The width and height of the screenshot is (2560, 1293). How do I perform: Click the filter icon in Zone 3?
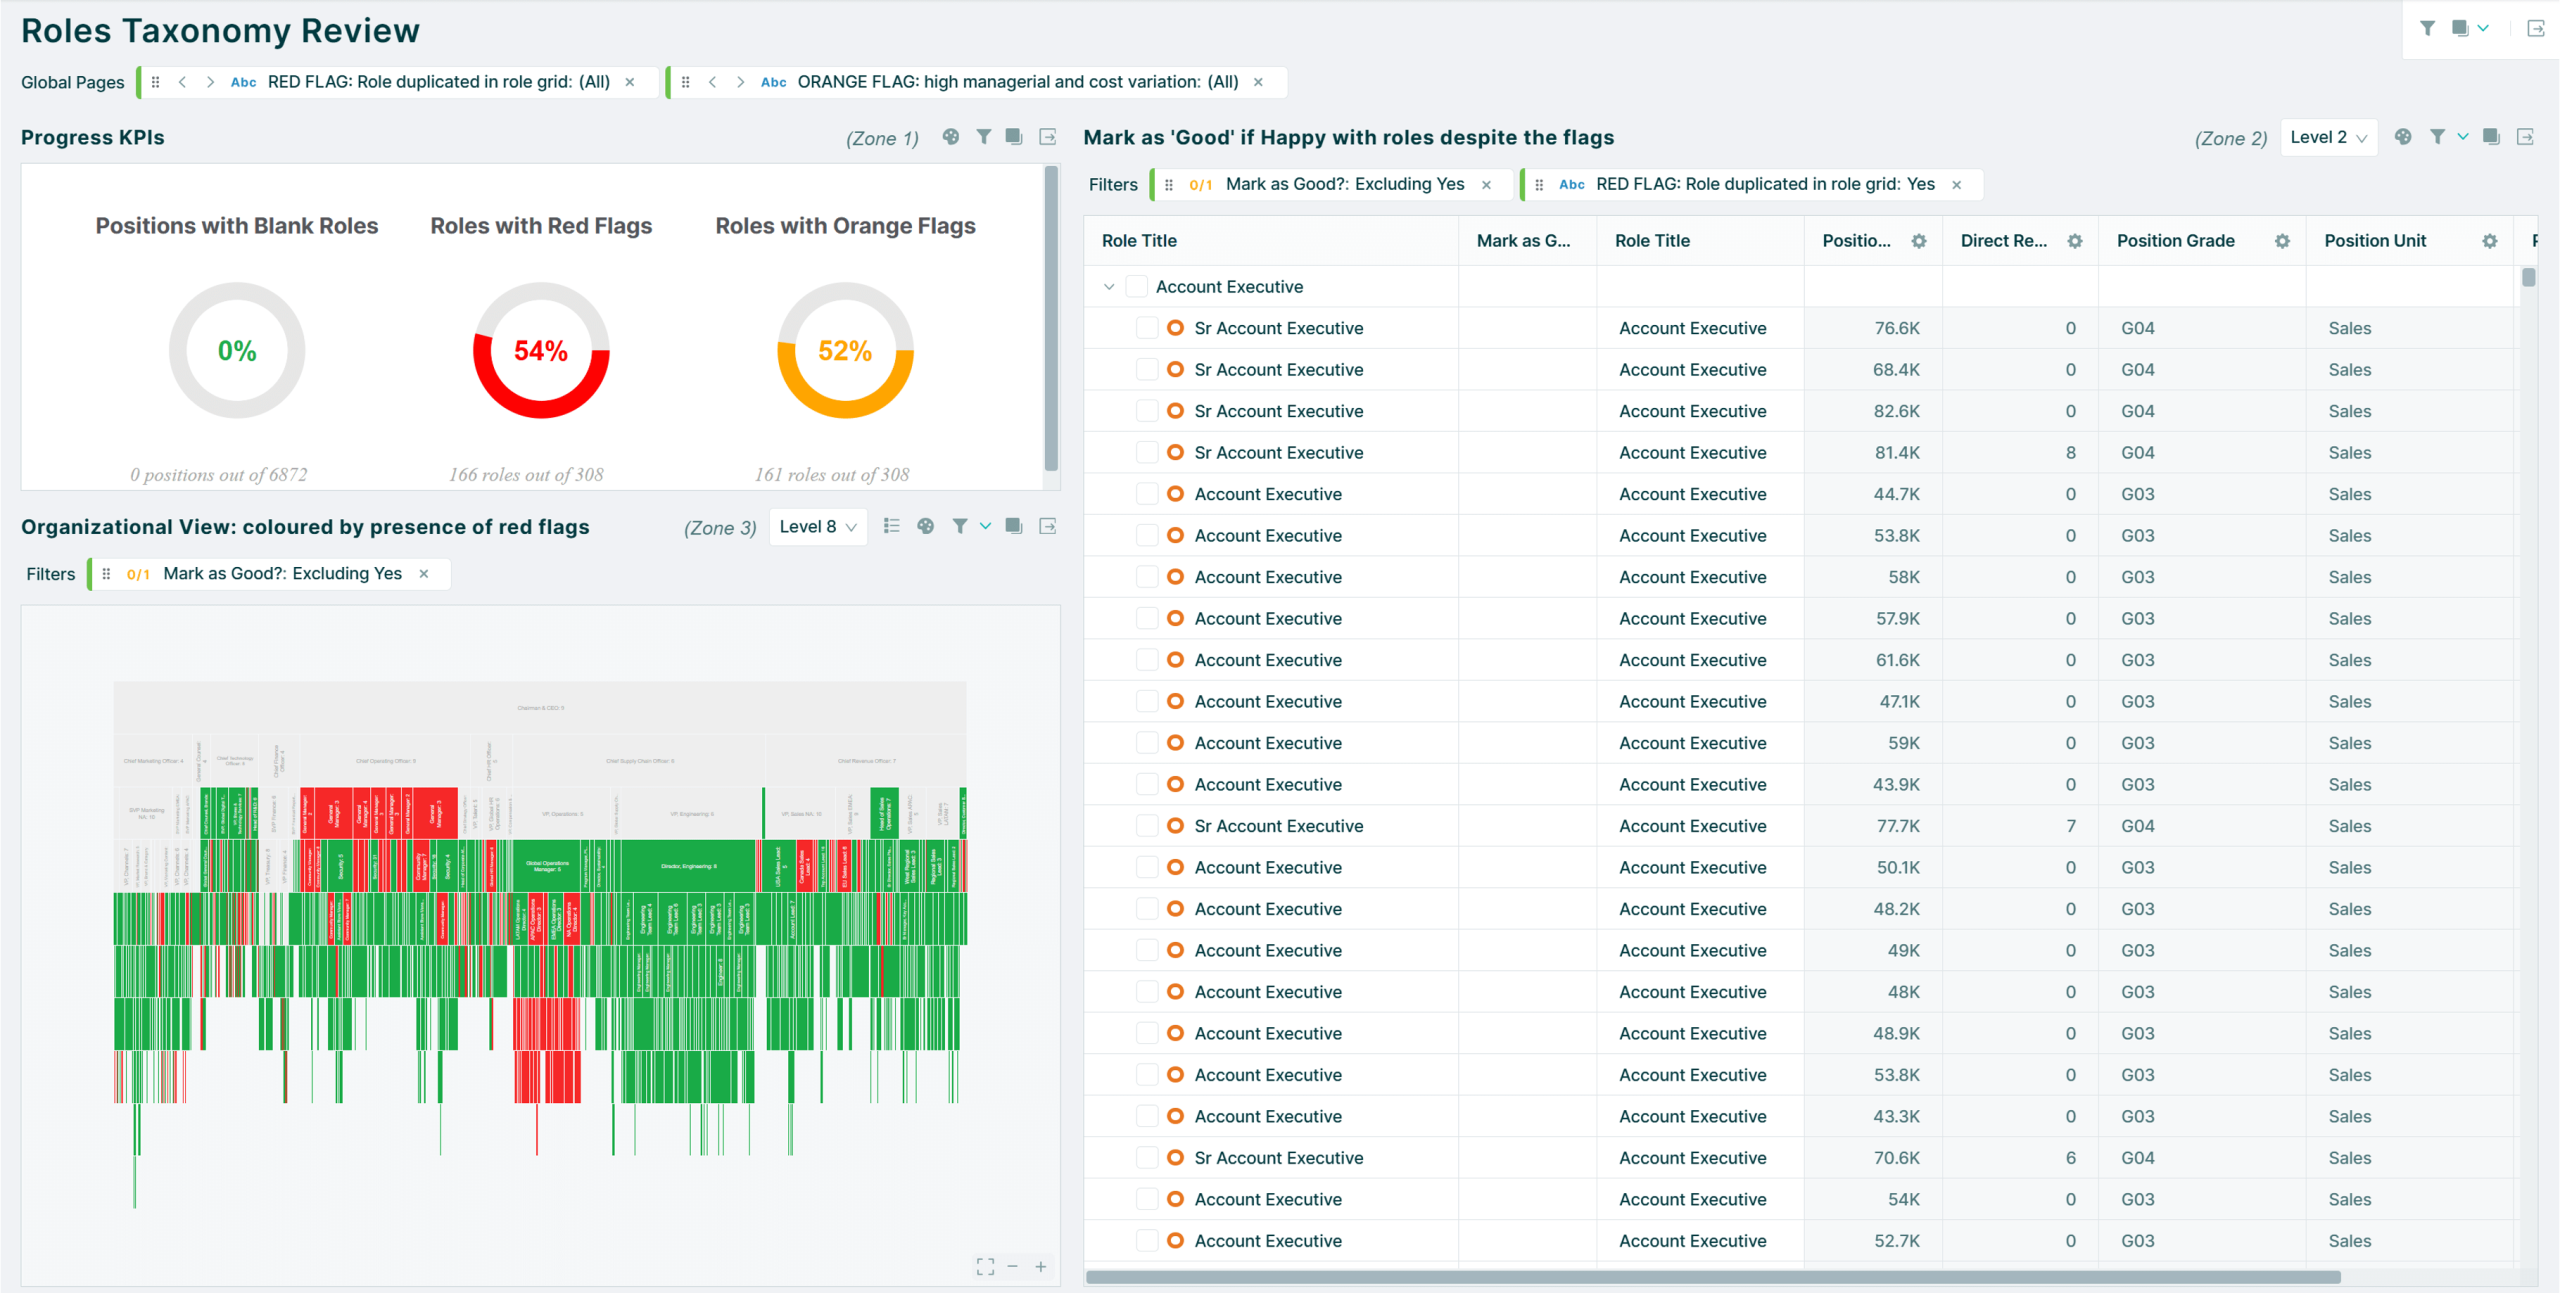click(960, 526)
